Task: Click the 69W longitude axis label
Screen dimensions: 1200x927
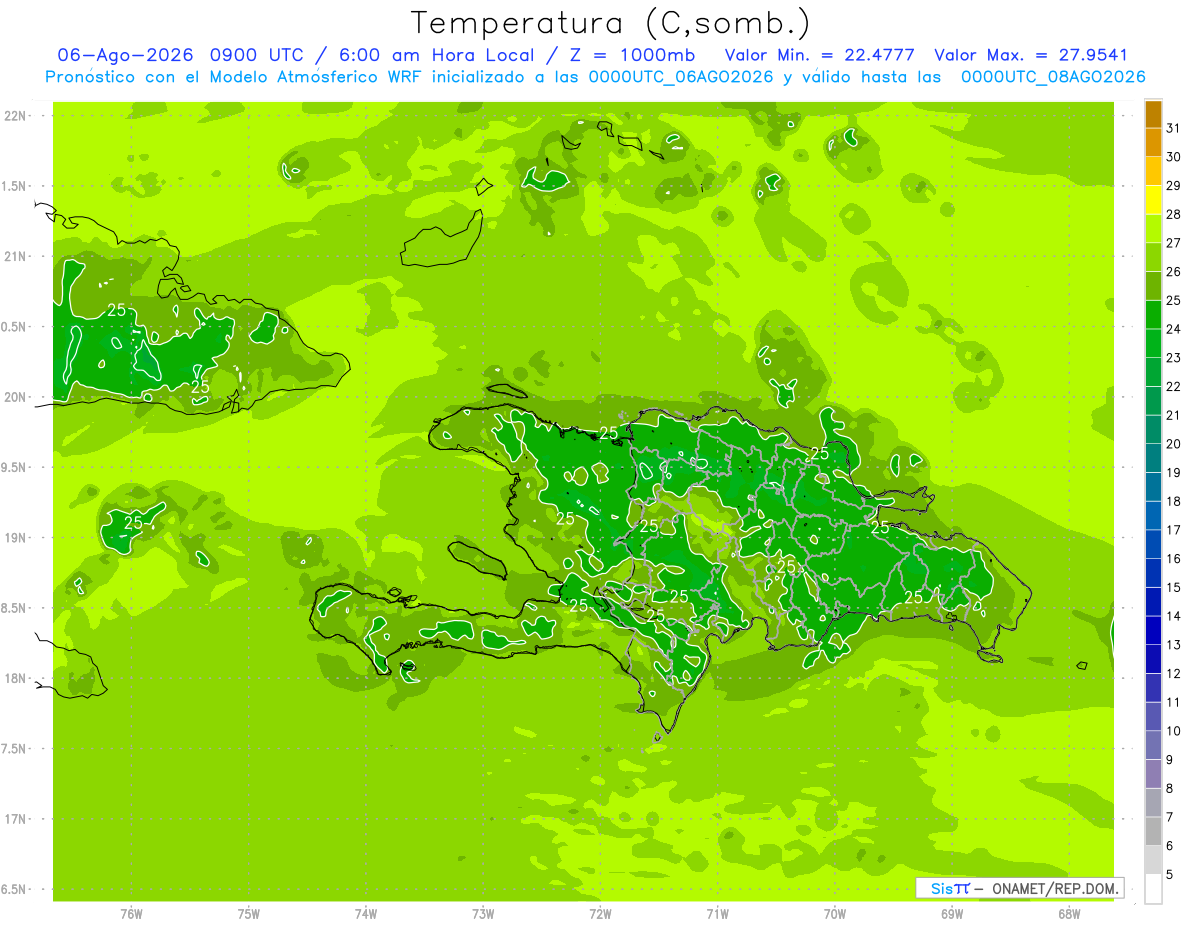Action: (952, 914)
